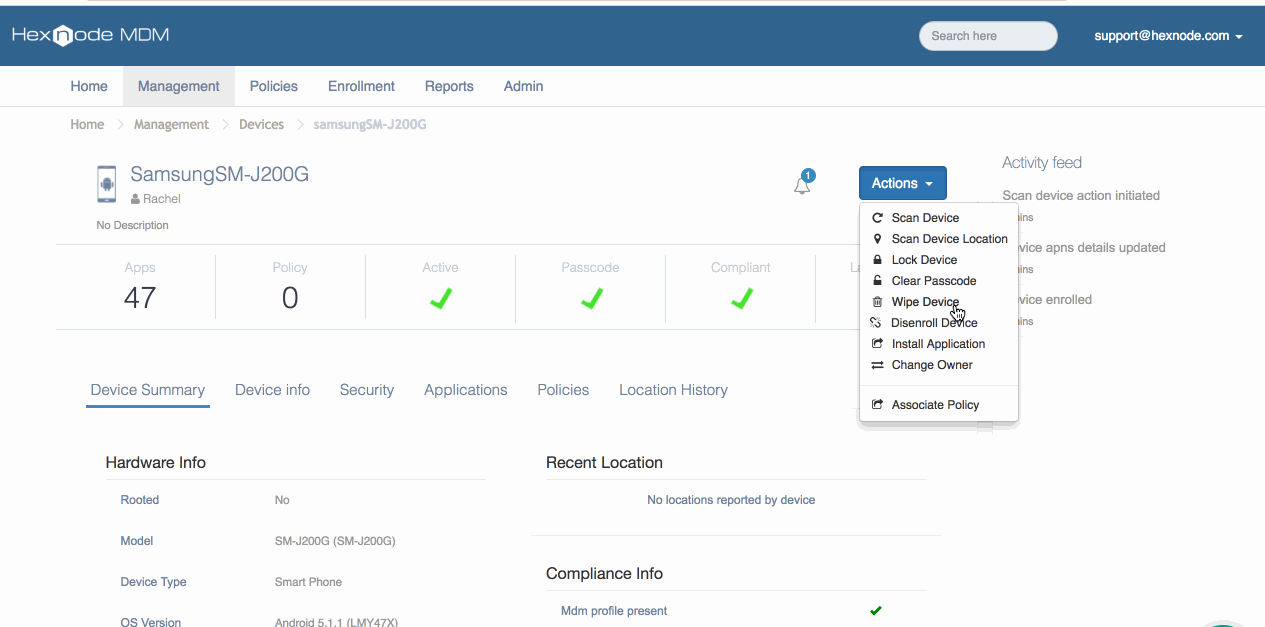
Task: Open the device's Policies tab
Action: click(563, 390)
